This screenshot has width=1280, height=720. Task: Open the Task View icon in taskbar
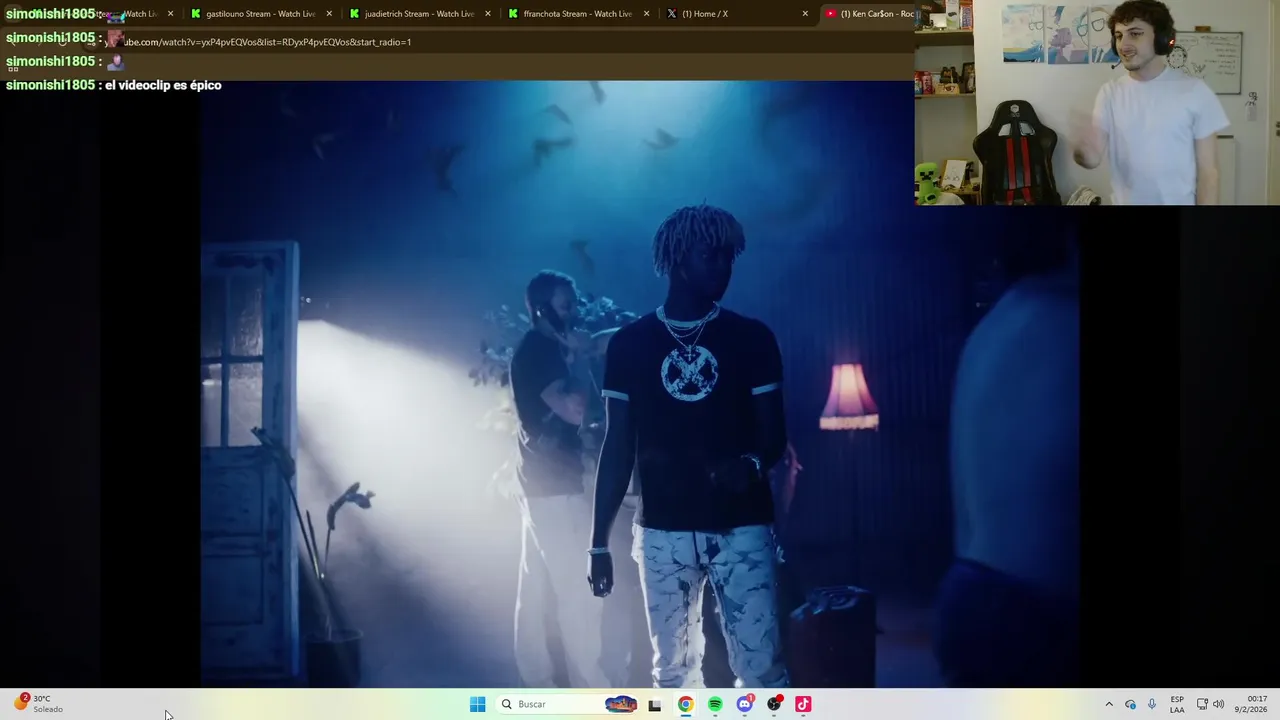click(655, 704)
